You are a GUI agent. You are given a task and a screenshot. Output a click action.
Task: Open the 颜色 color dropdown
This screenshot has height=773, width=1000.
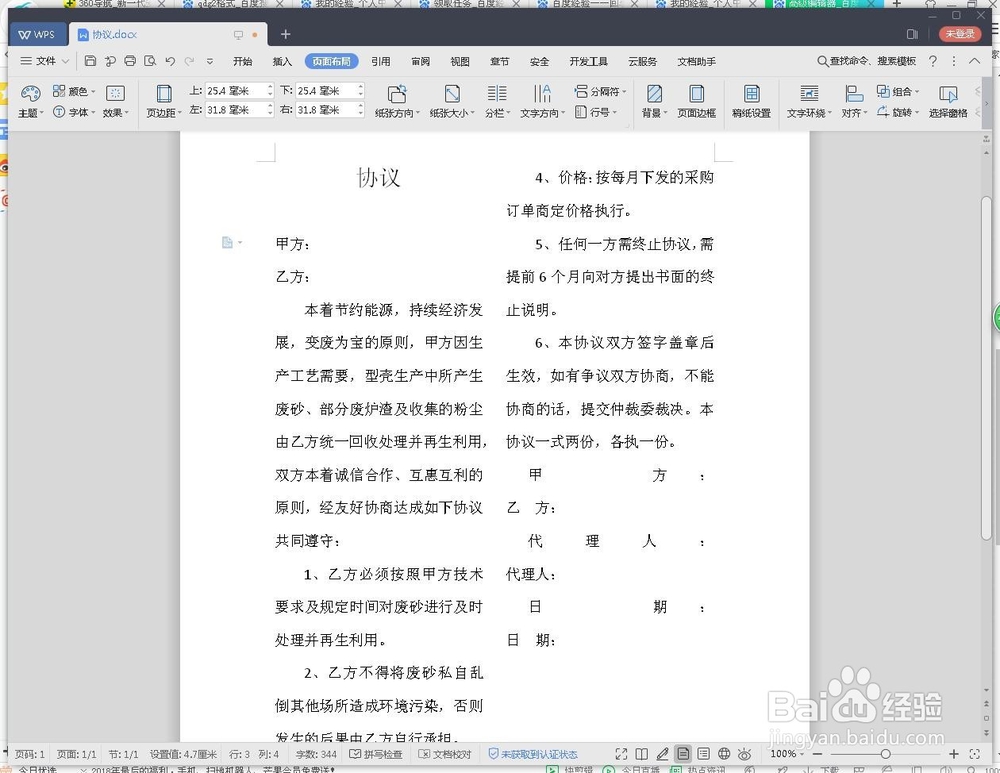coord(75,91)
